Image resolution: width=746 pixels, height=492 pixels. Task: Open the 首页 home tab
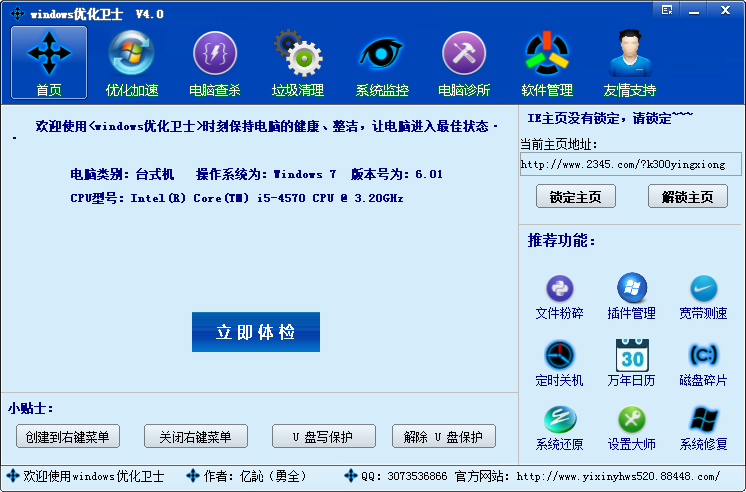[x=49, y=62]
